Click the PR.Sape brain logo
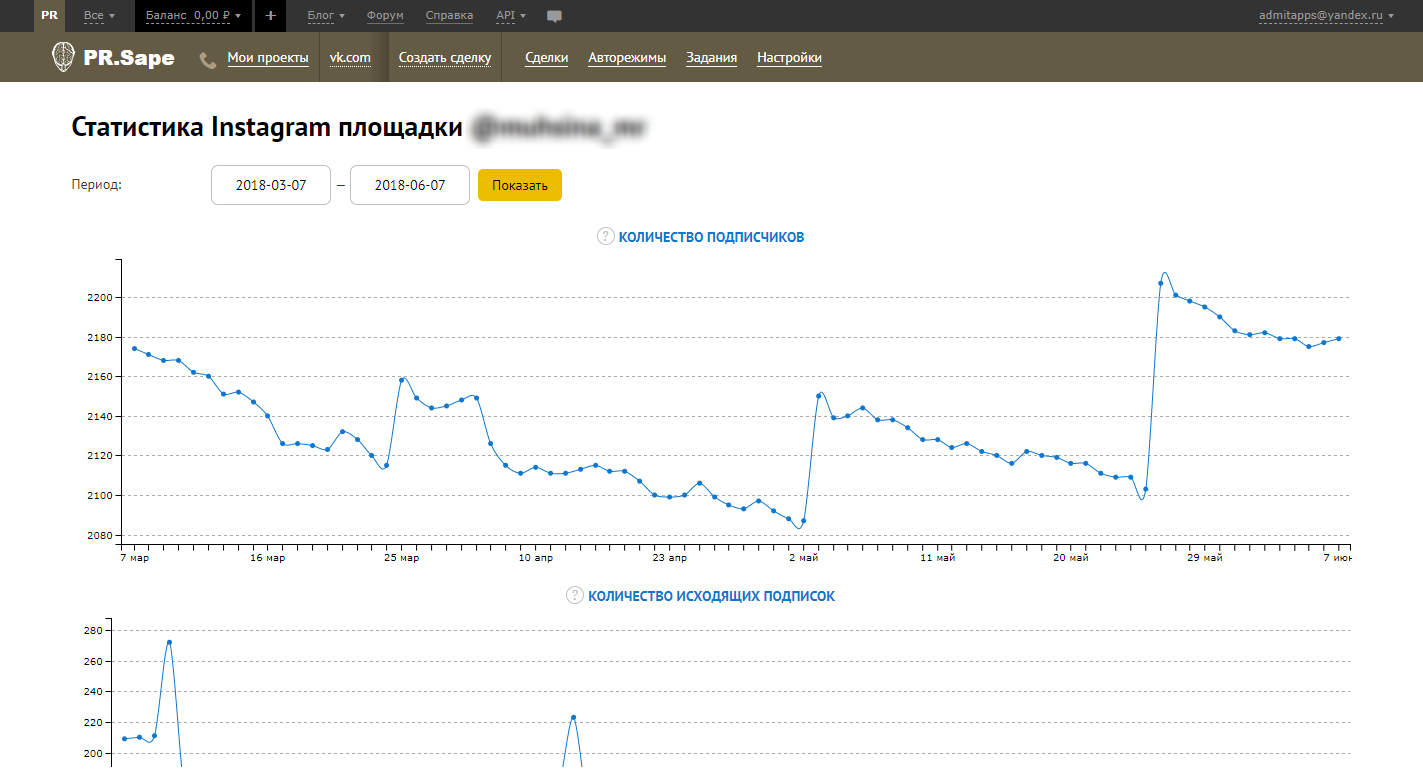 [x=63, y=57]
